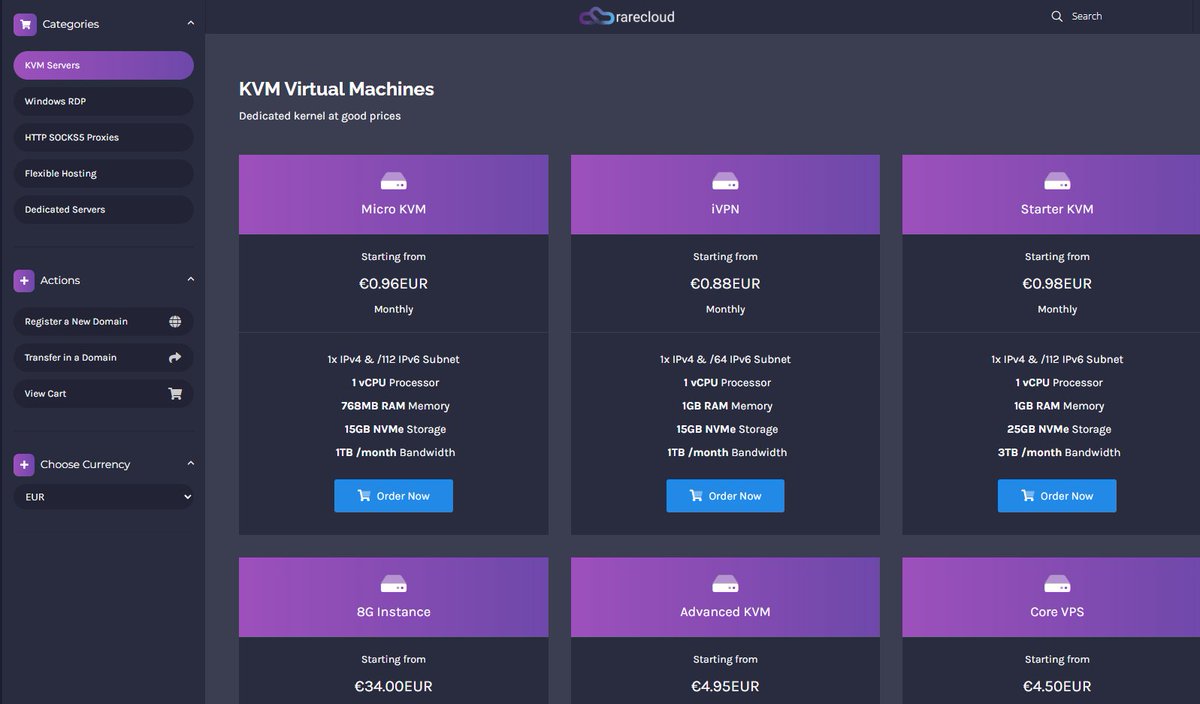Collapse the Choose Currency section chevron

click(x=191, y=464)
